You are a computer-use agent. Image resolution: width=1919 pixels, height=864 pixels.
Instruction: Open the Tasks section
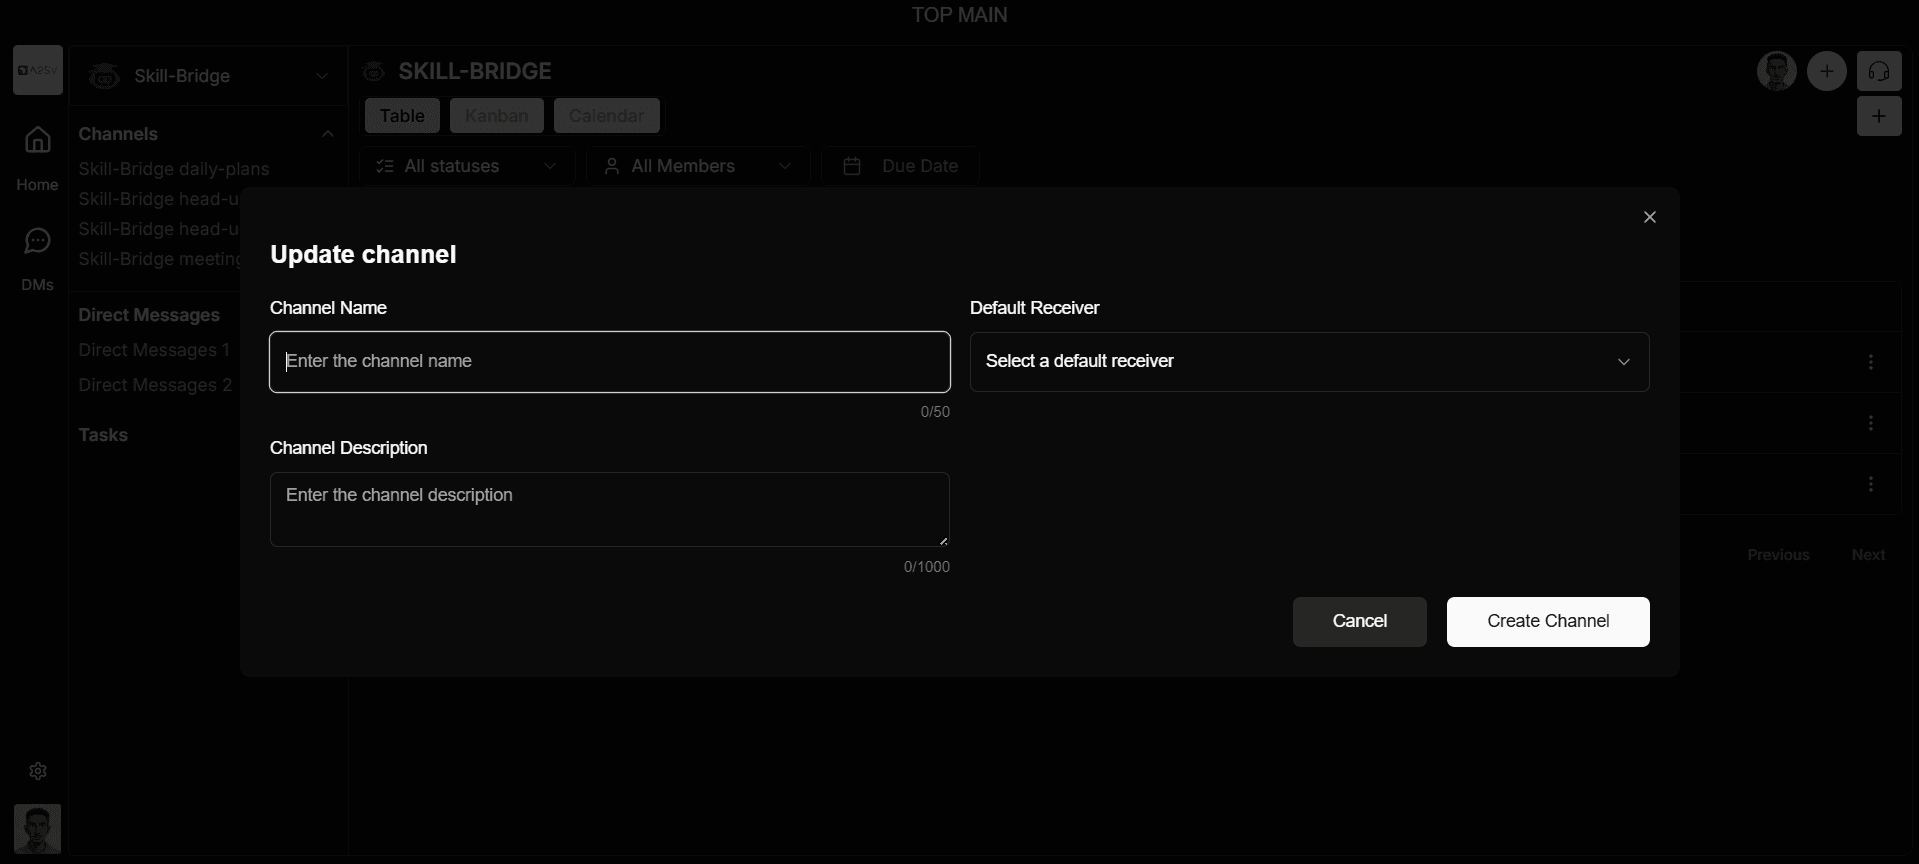[x=103, y=435]
